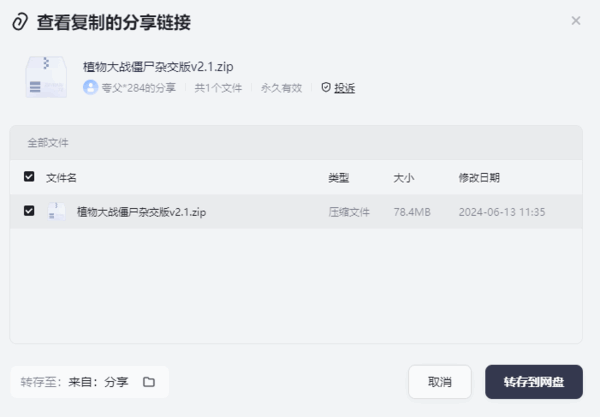600x417 pixels.
Task: Click the 大小 column header
Action: pos(404,178)
